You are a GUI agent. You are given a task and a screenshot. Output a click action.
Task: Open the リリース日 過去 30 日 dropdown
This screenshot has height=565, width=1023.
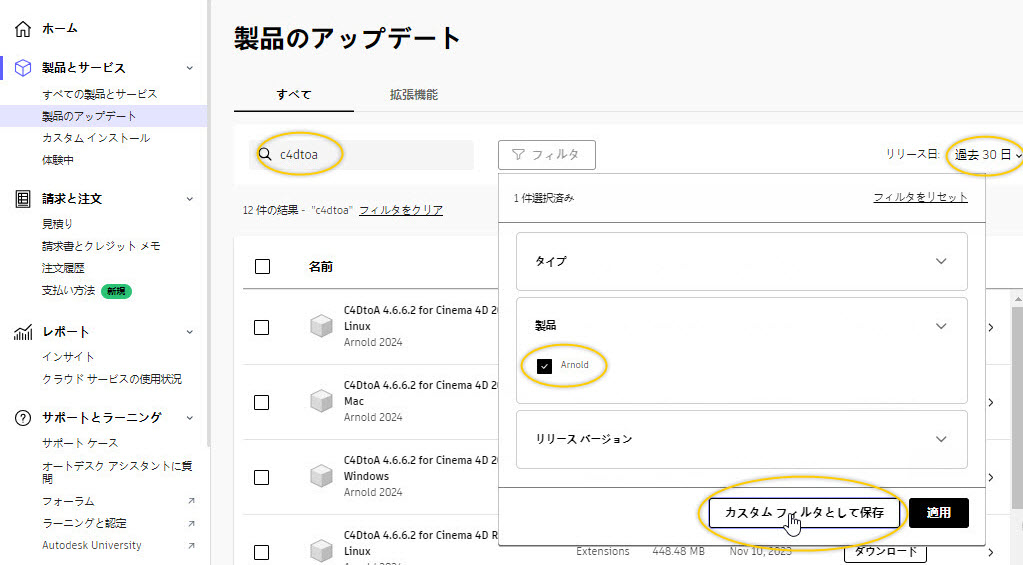click(988, 155)
